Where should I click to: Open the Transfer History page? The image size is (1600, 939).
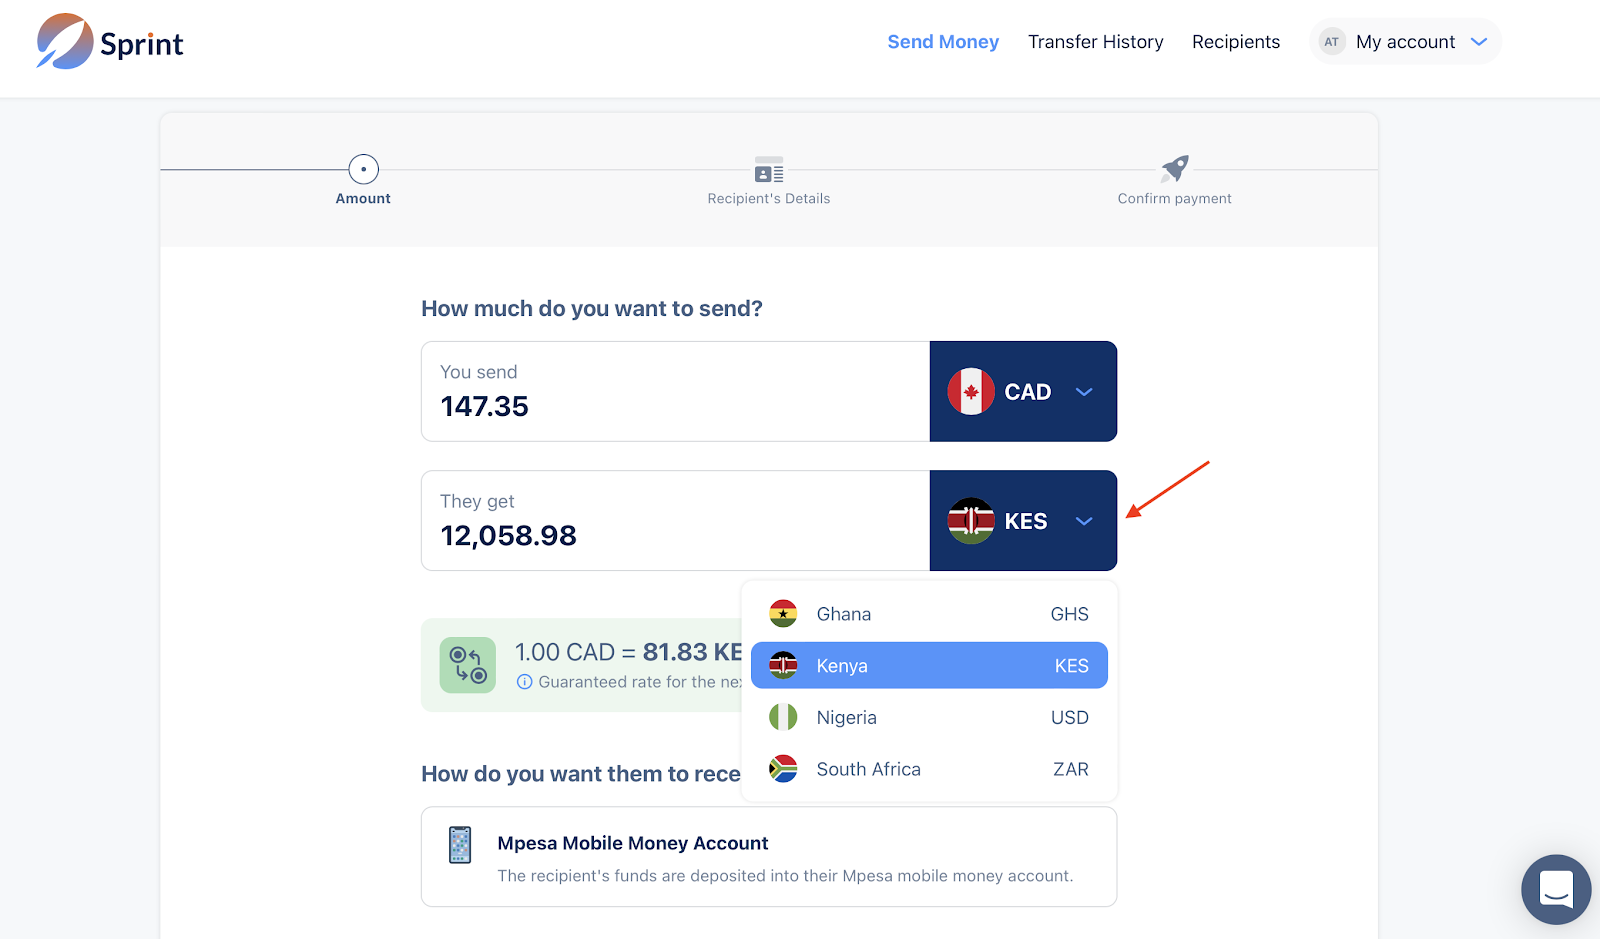[x=1095, y=42]
